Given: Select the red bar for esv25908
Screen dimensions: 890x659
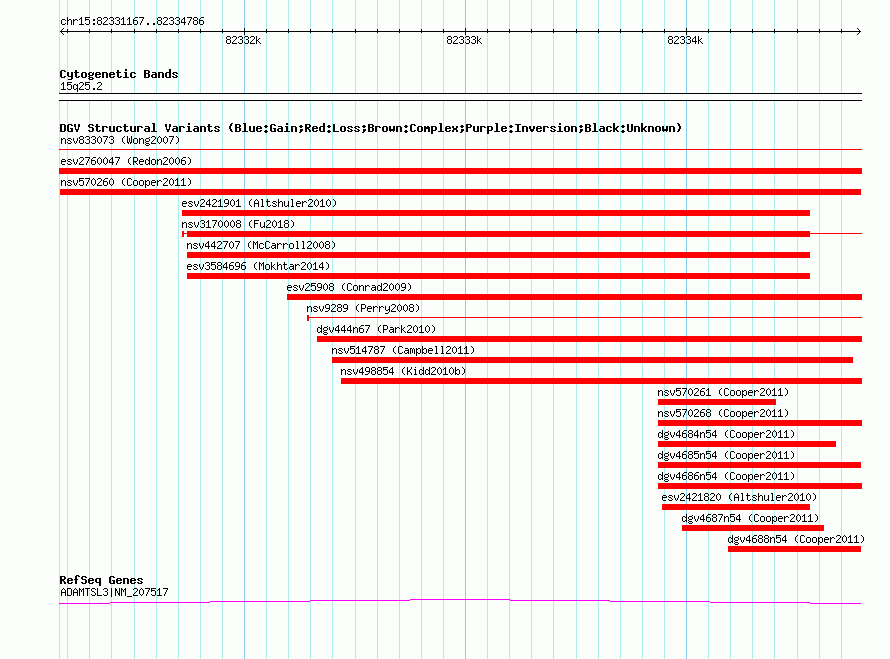Looking at the screenshot, I should point(574,297).
